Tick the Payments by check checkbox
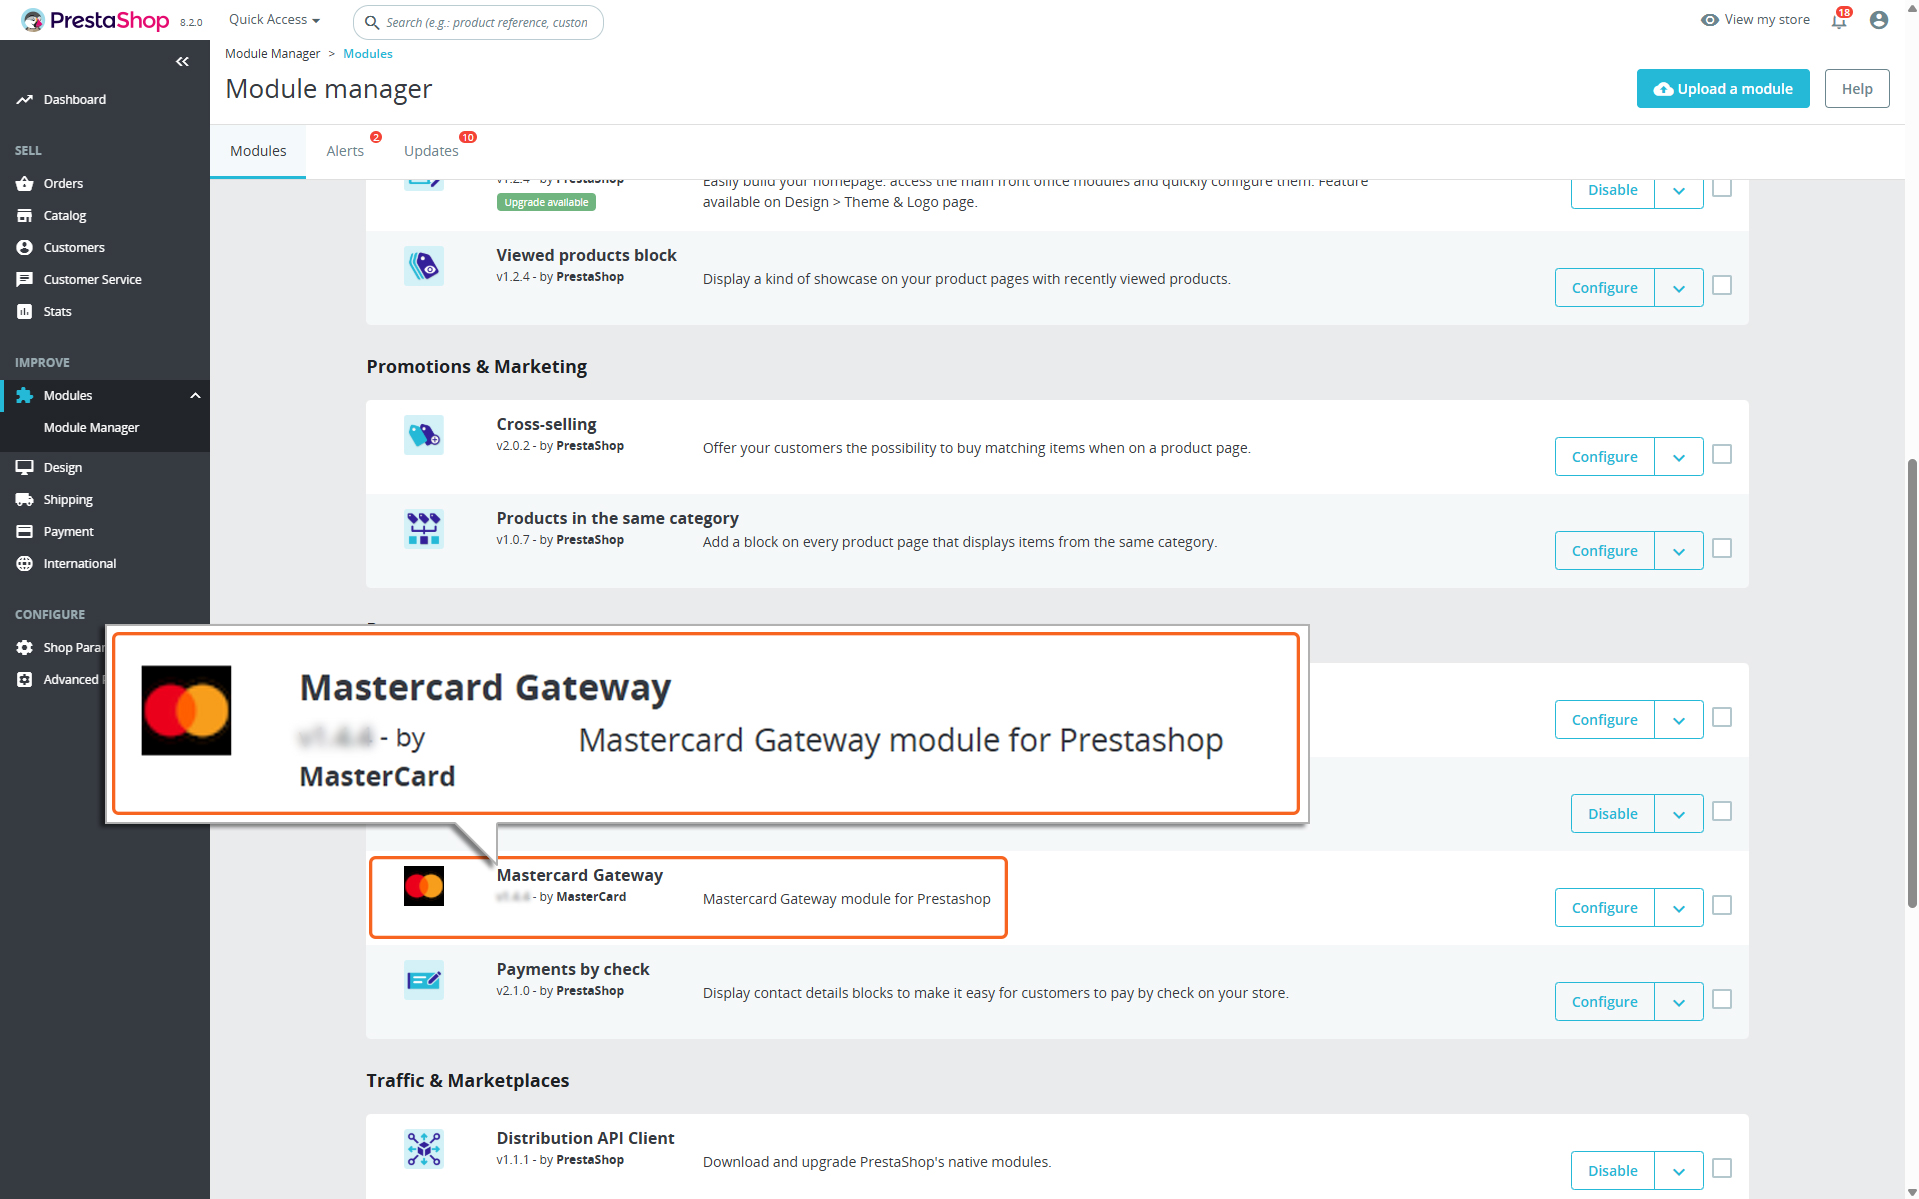Viewport: 1919px width, 1199px height. (x=1721, y=1000)
